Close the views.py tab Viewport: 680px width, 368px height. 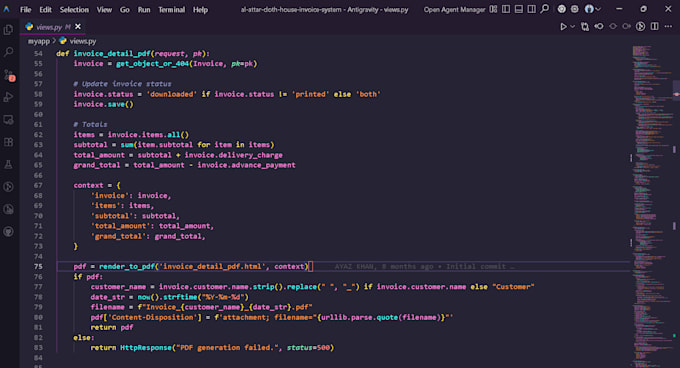[78, 26]
